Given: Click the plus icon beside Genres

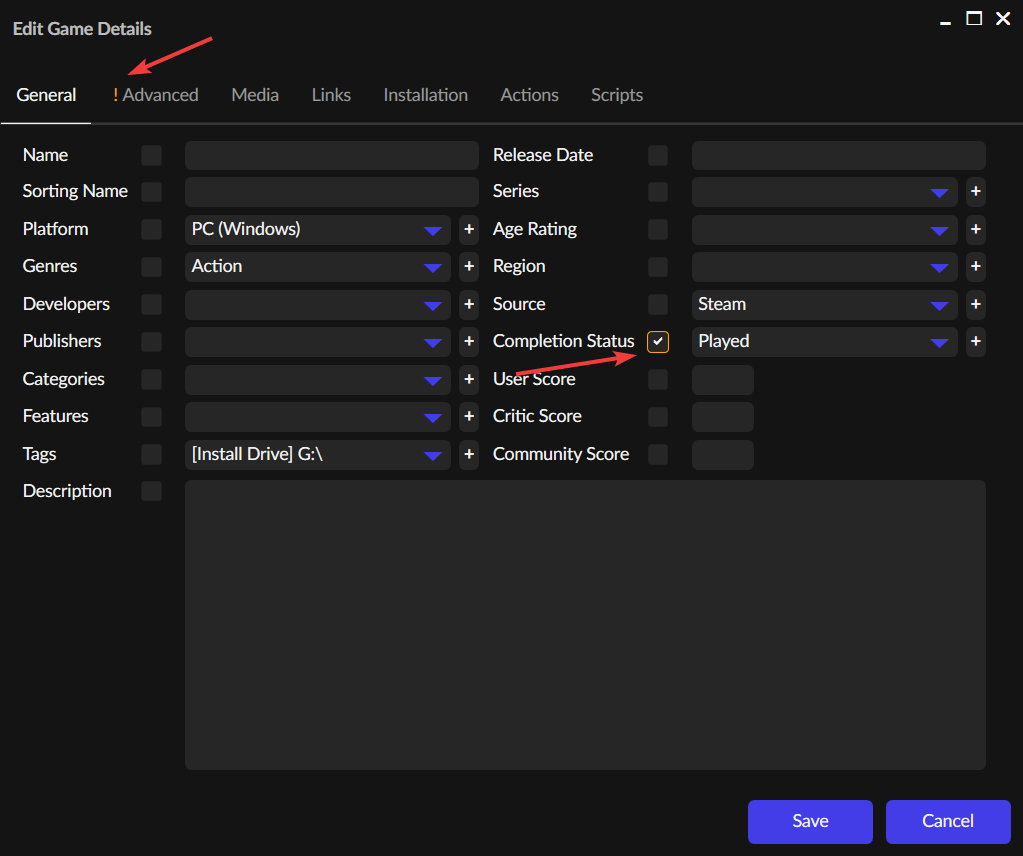Looking at the screenshot, I should [x=468, y=267].
